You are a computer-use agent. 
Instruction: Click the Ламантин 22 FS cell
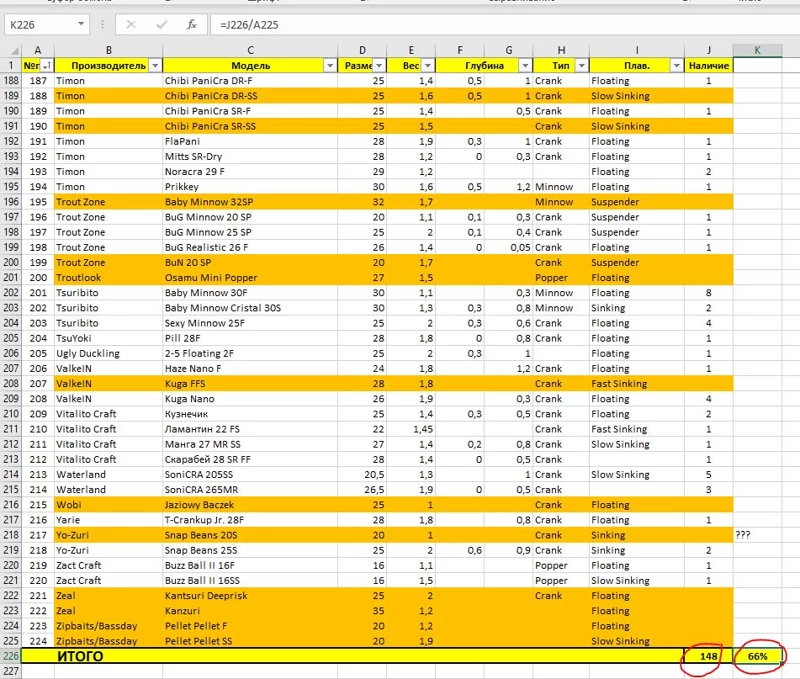[250, 429]
